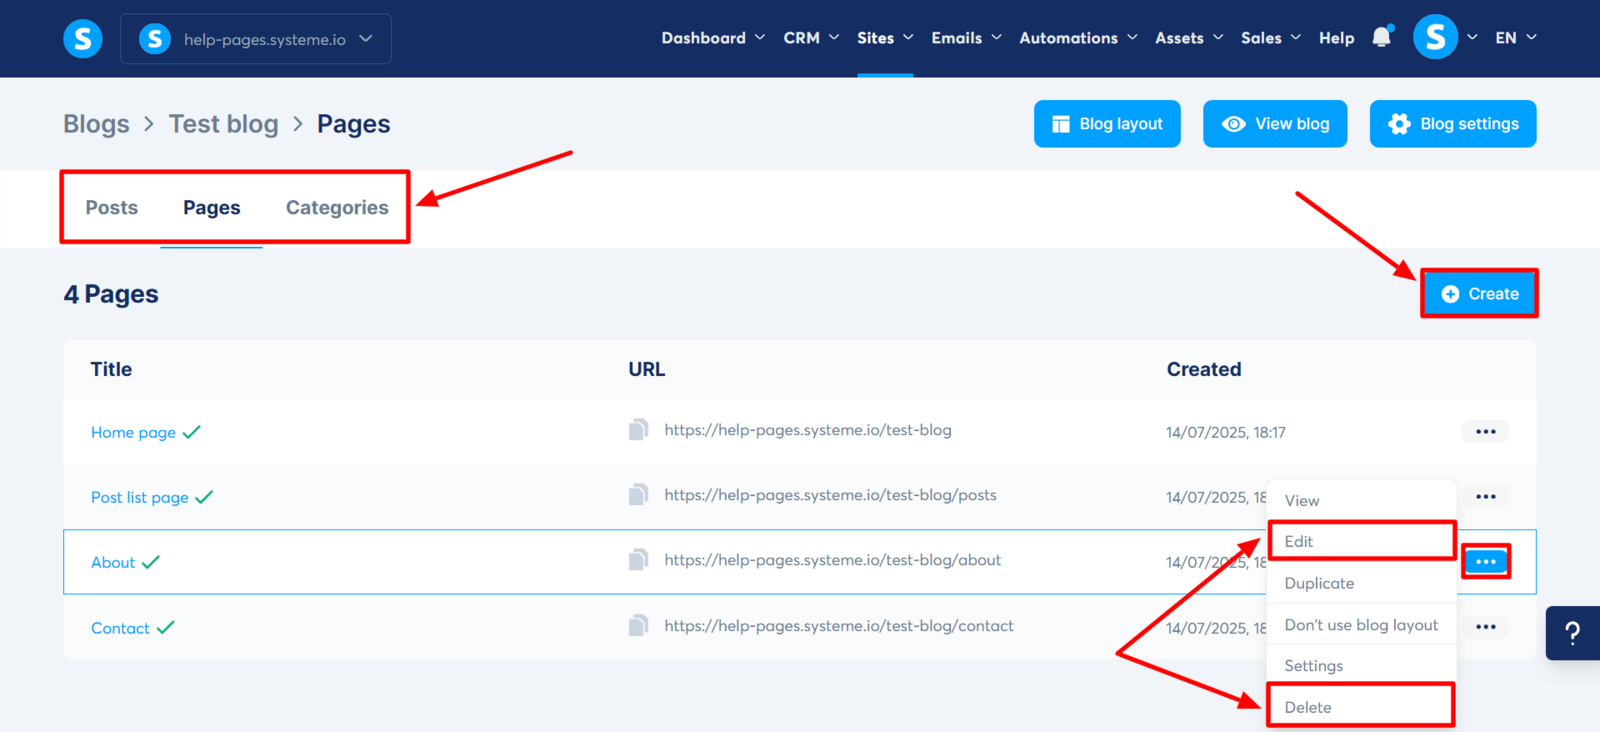The width and height of the screenshot is (1600, 732).
Task: Copy URL icon for Home page row
Action: click(638, 430)
